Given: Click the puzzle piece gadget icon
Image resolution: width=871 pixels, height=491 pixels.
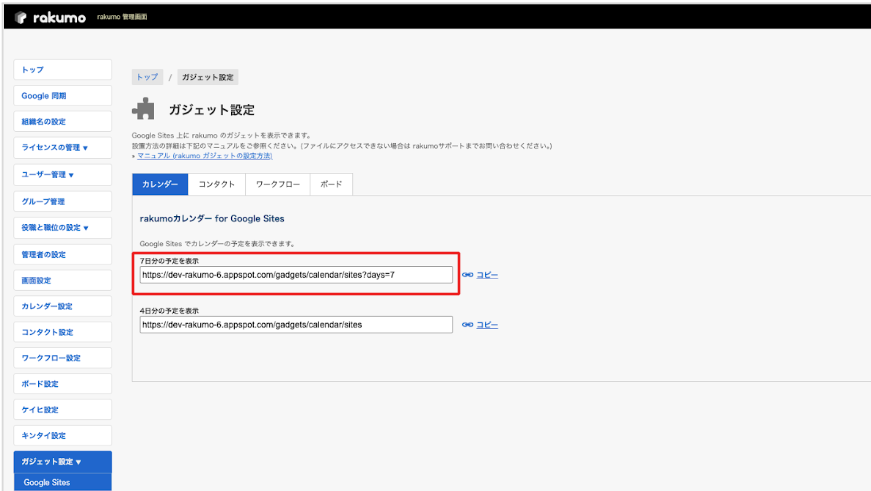Looking at the screenshot, I should point(145,109).
